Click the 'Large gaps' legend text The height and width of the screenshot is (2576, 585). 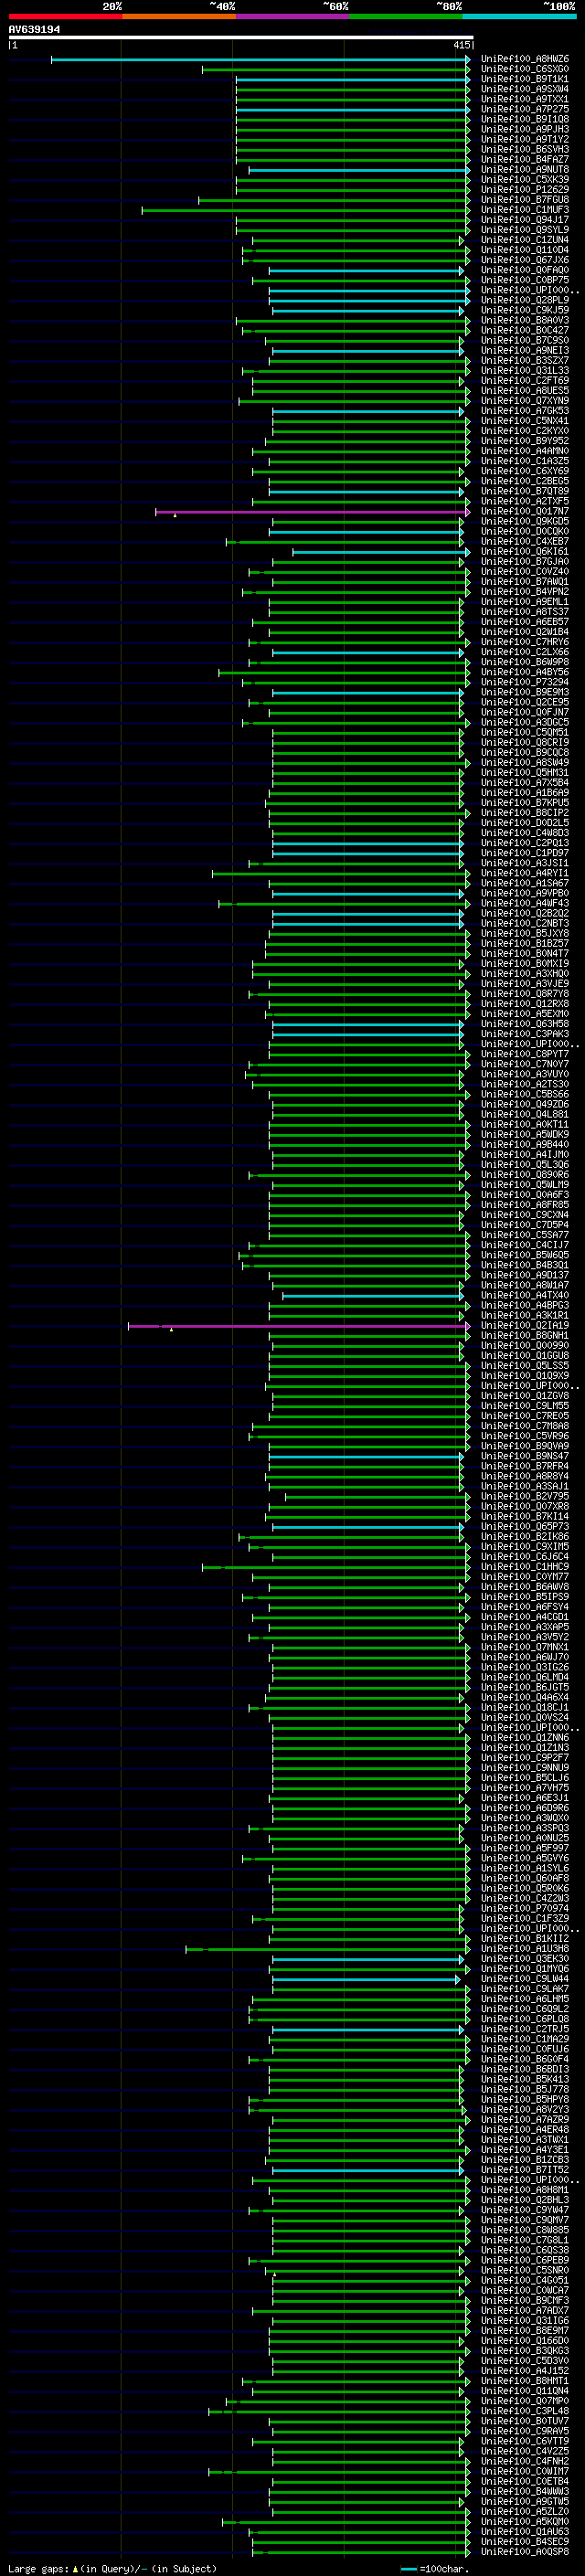[38, 2568]
